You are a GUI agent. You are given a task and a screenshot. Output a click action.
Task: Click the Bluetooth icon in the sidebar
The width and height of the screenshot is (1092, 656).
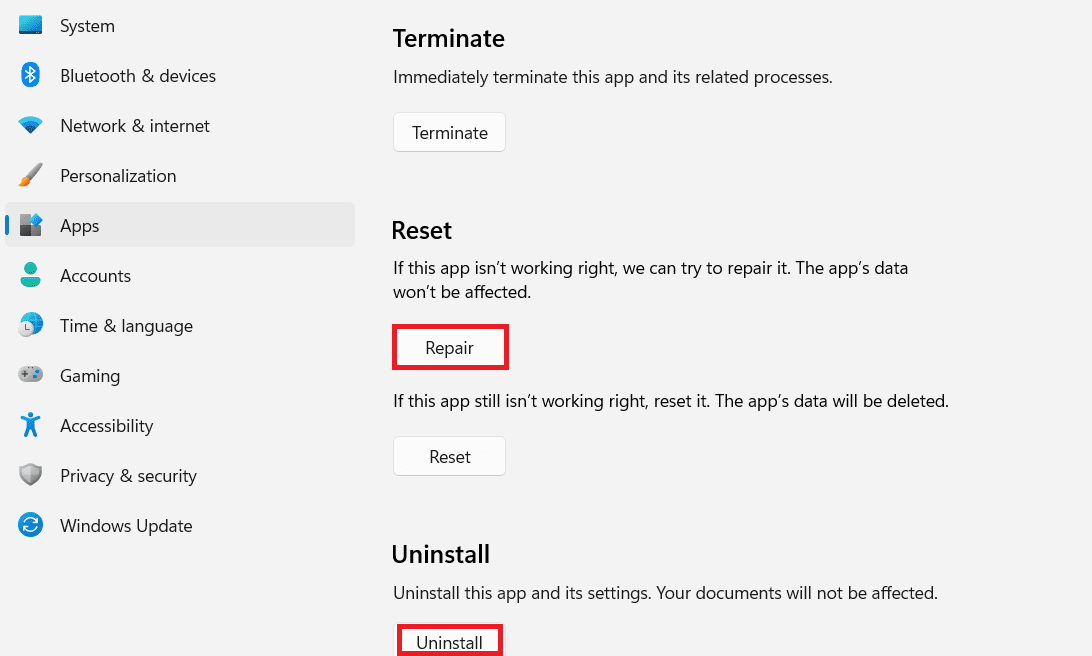click(30, 75)
